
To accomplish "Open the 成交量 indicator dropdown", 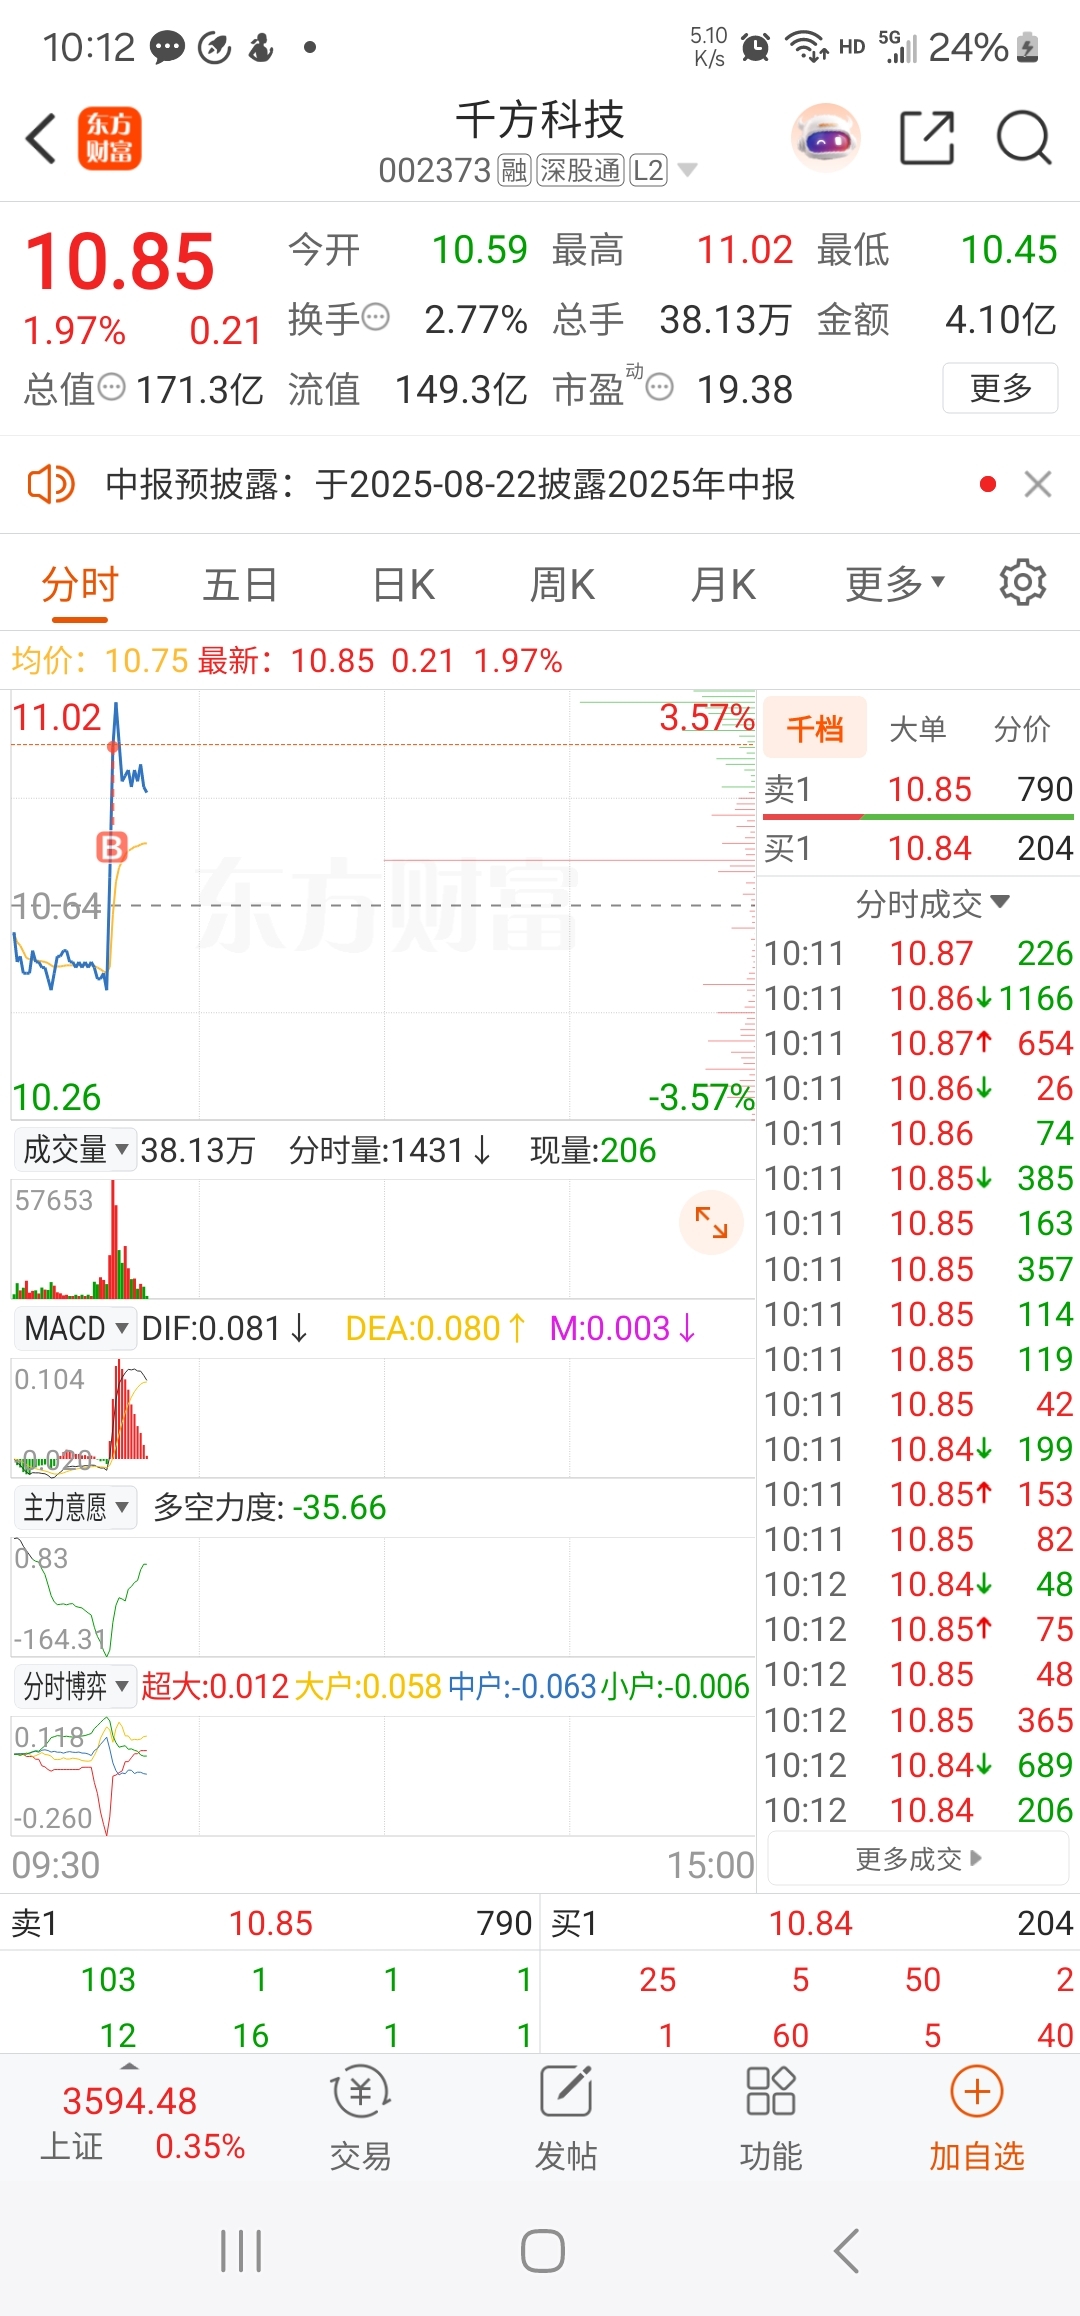I will (75, 1150).
